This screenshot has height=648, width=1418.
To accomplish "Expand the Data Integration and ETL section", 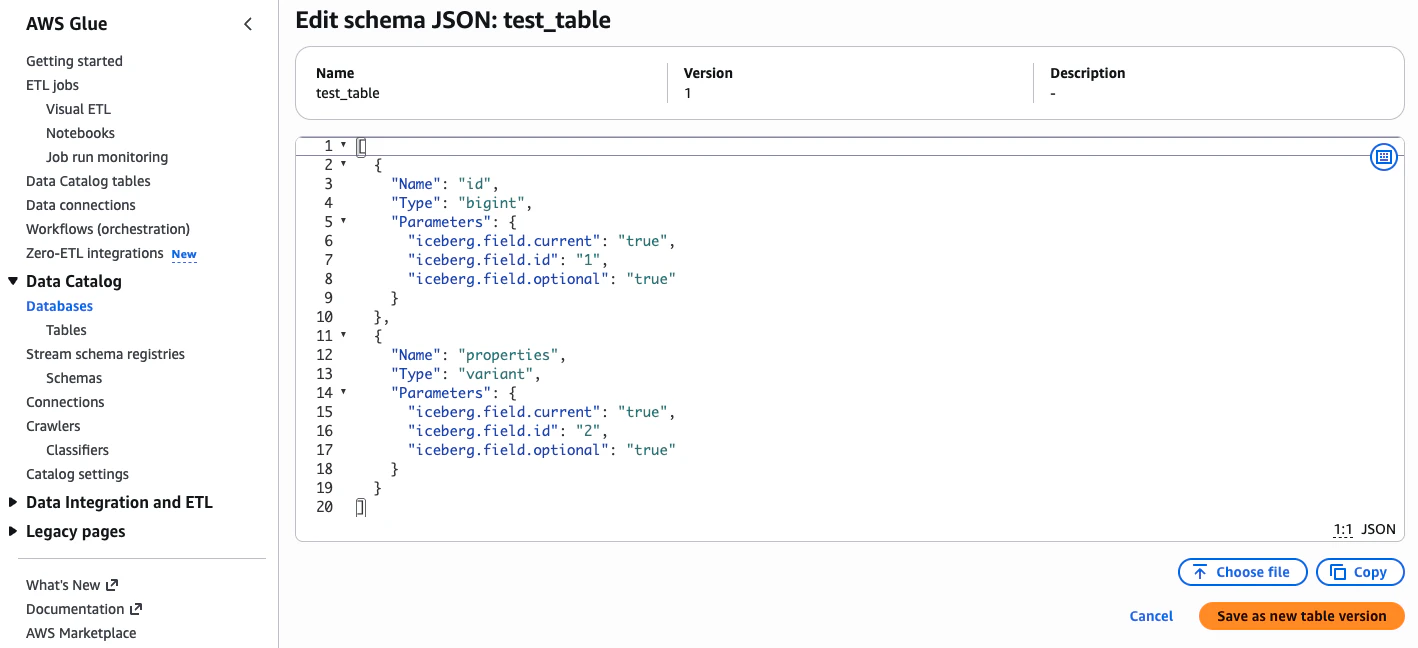I will 13,503.
